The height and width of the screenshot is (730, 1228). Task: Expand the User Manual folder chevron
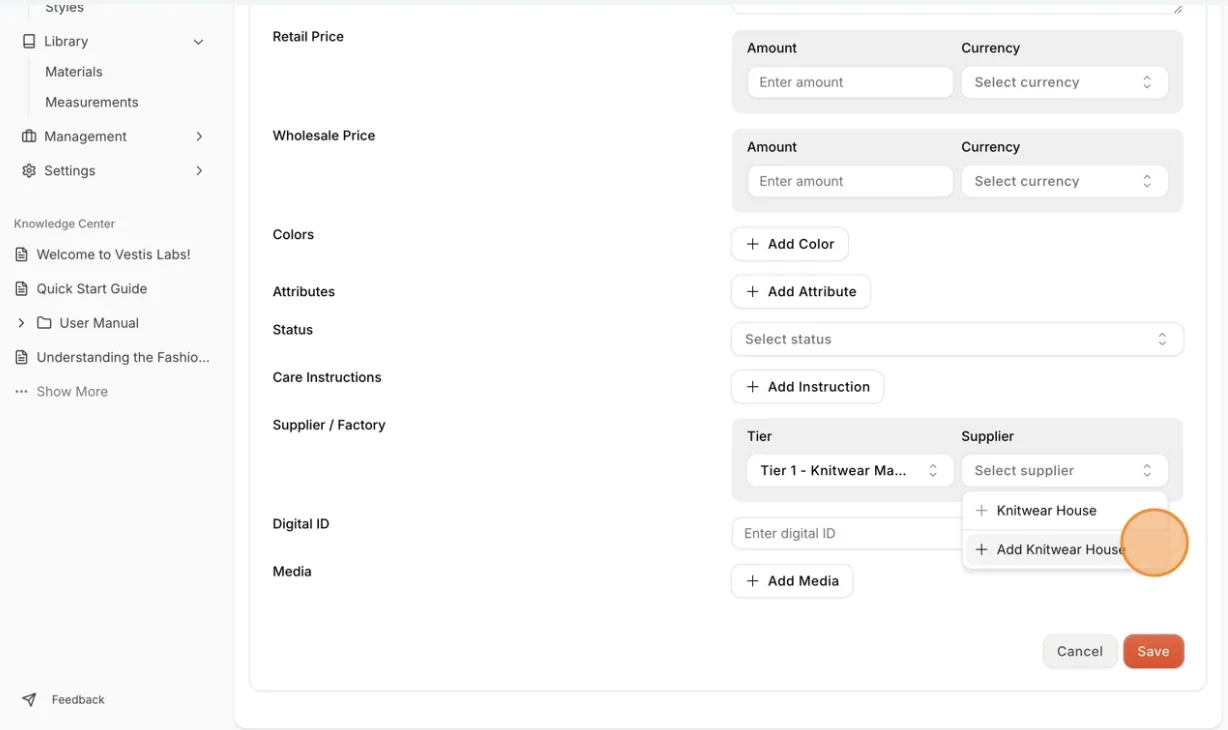coord(21,323)
